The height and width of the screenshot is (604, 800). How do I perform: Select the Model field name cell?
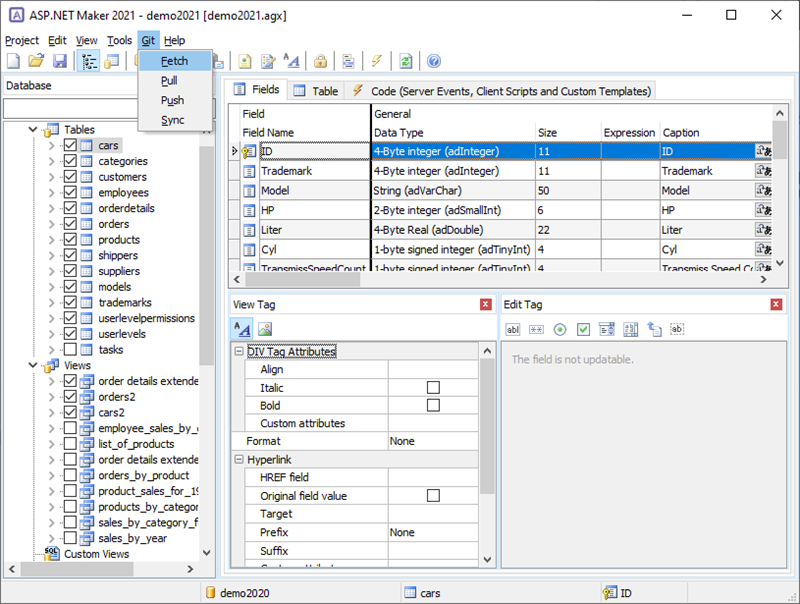315,190
